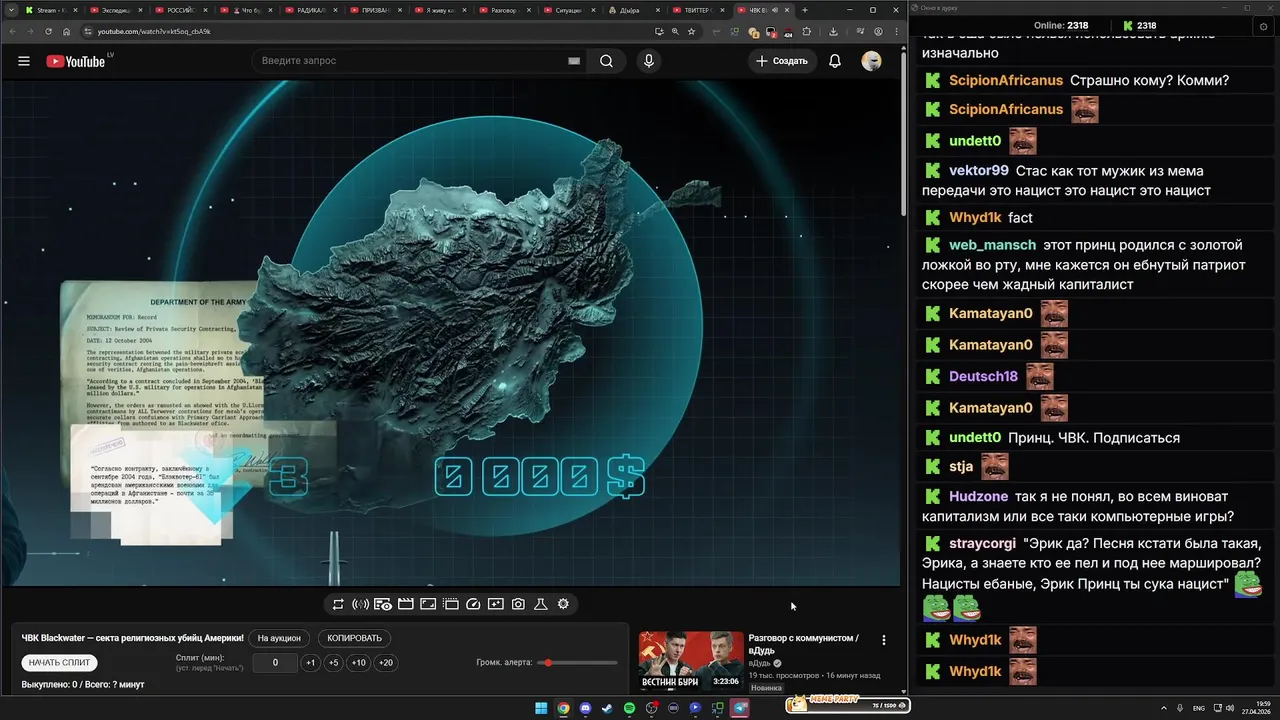Click the YouTube logo to go home

tap(75, 61)
